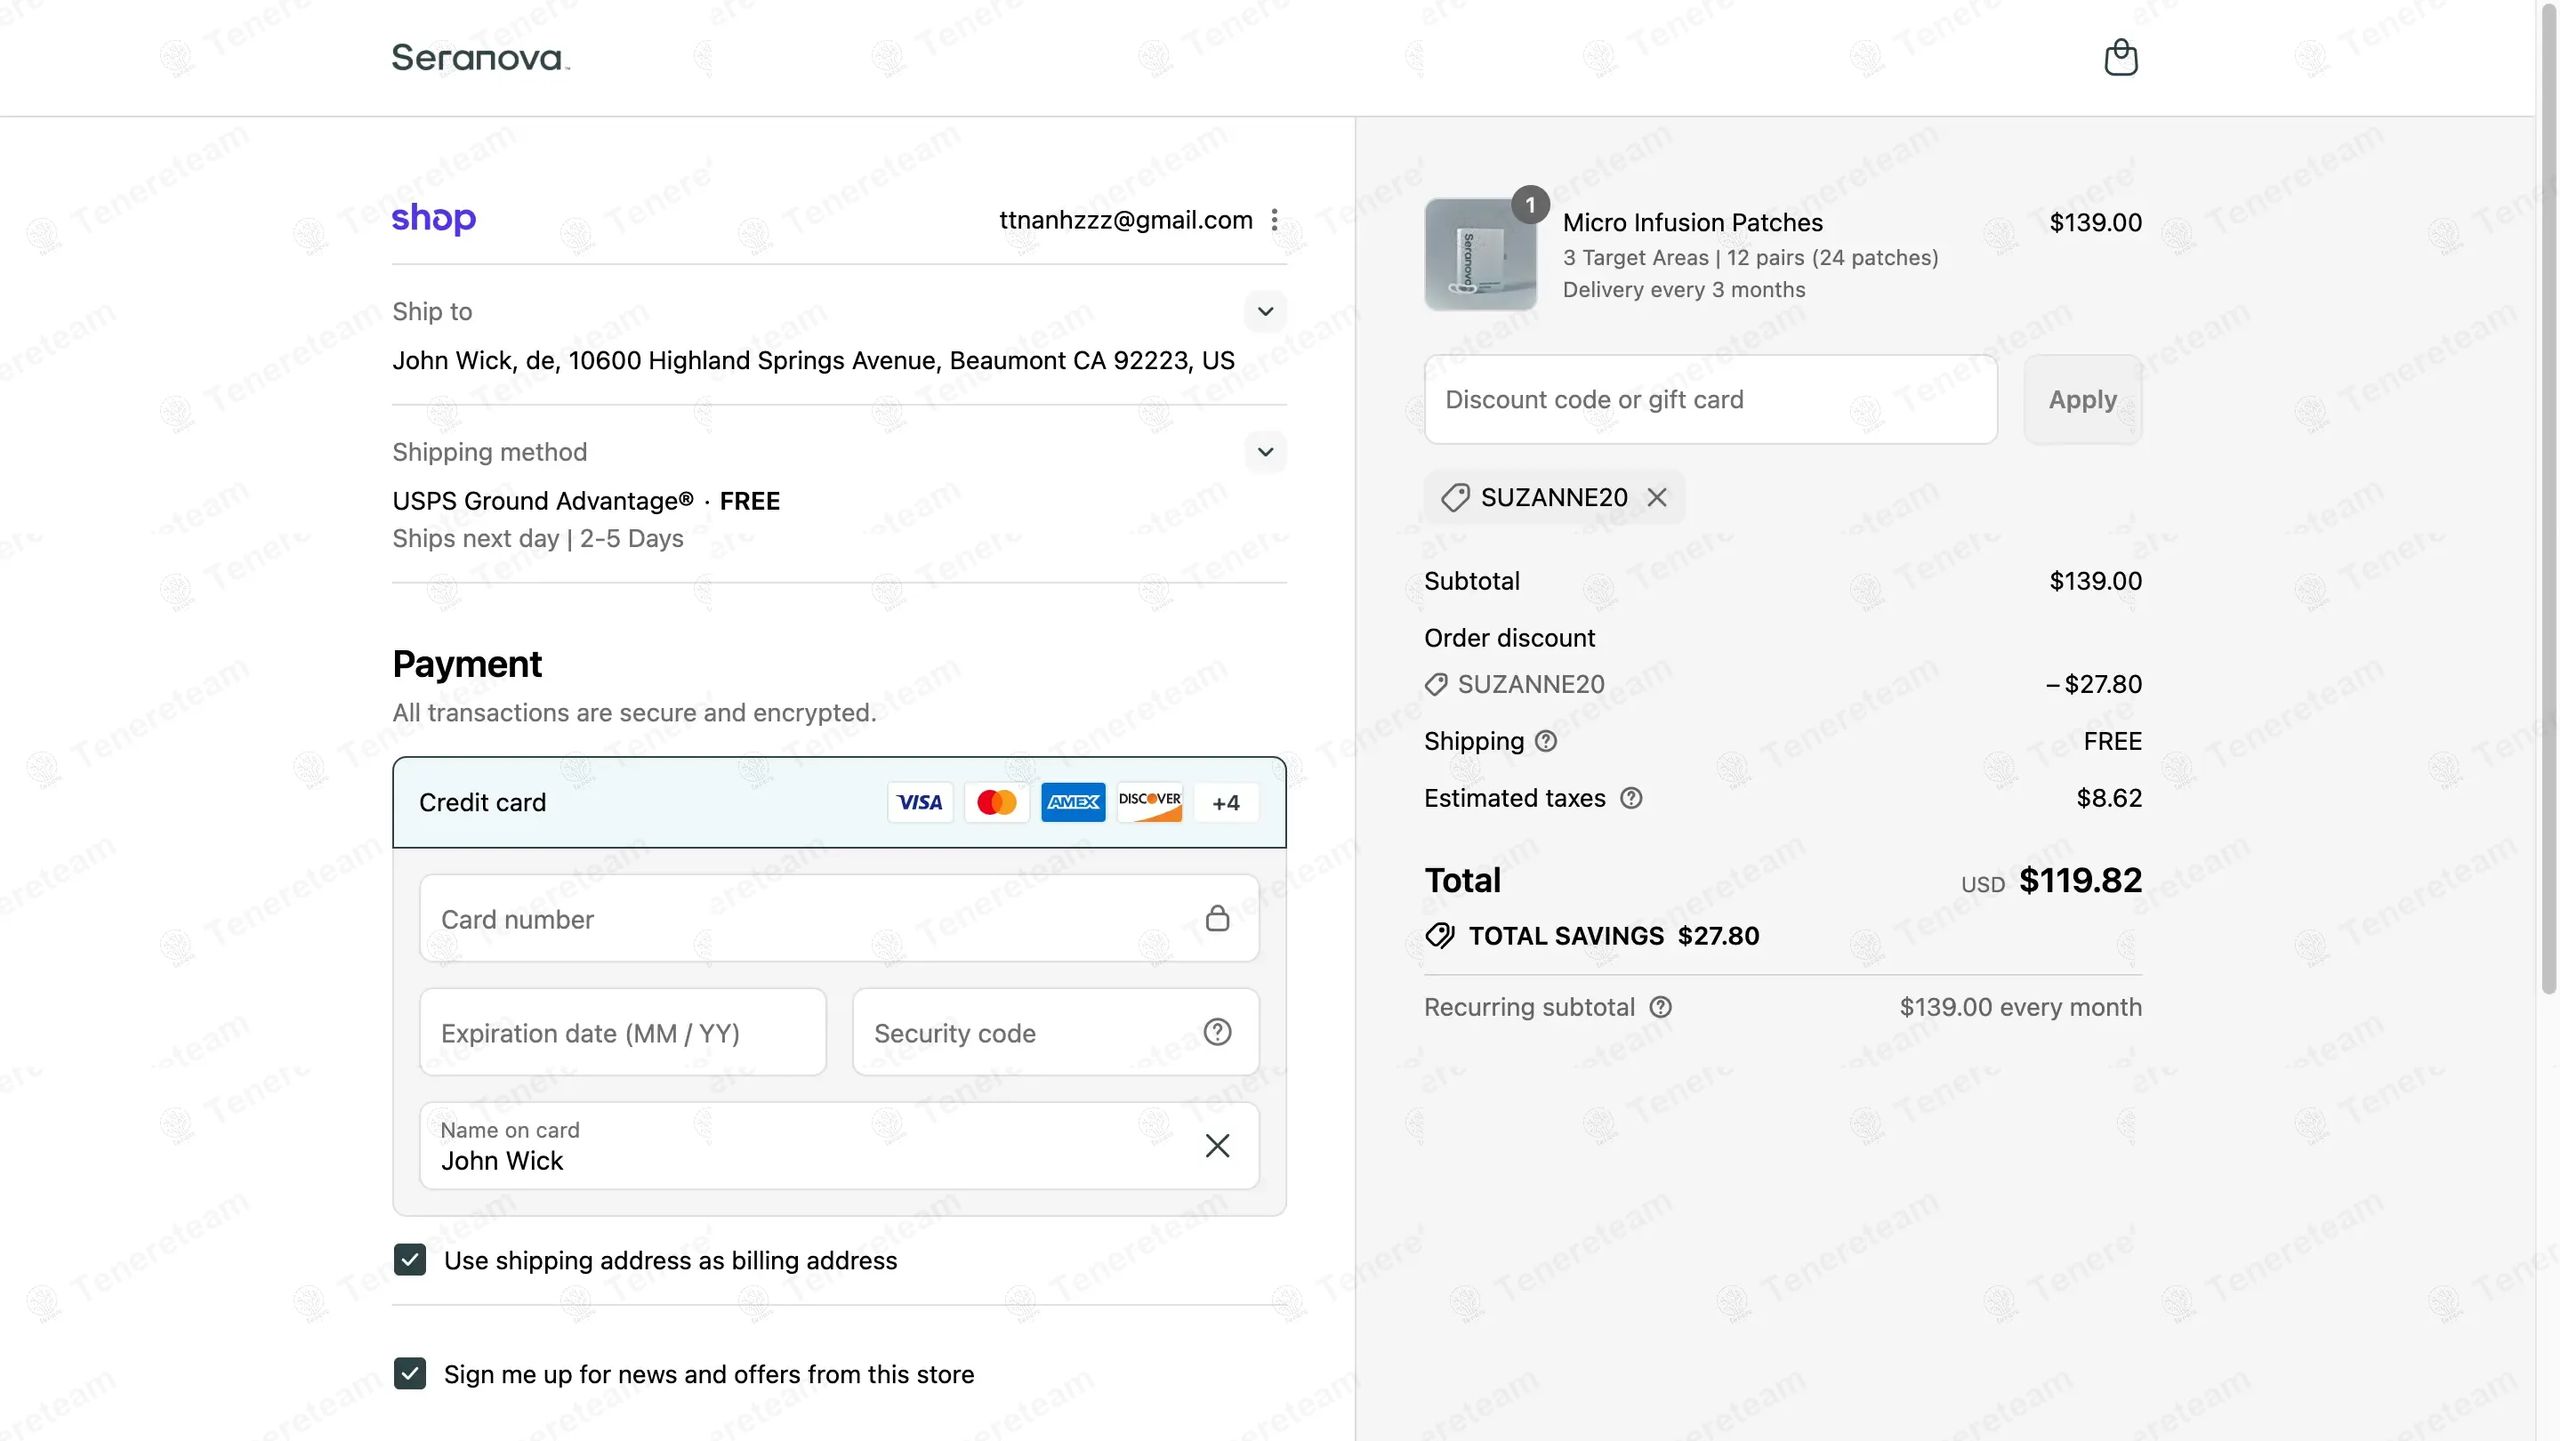Image resolution: width=2560 pixels, height=1441 pixels.
Task: Clear the Name on card field
Action: [1217, 1146]
